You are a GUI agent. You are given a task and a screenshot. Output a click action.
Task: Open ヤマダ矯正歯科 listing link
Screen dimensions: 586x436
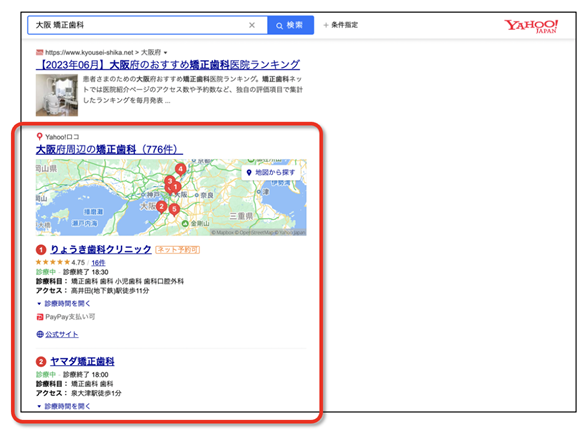82,361
